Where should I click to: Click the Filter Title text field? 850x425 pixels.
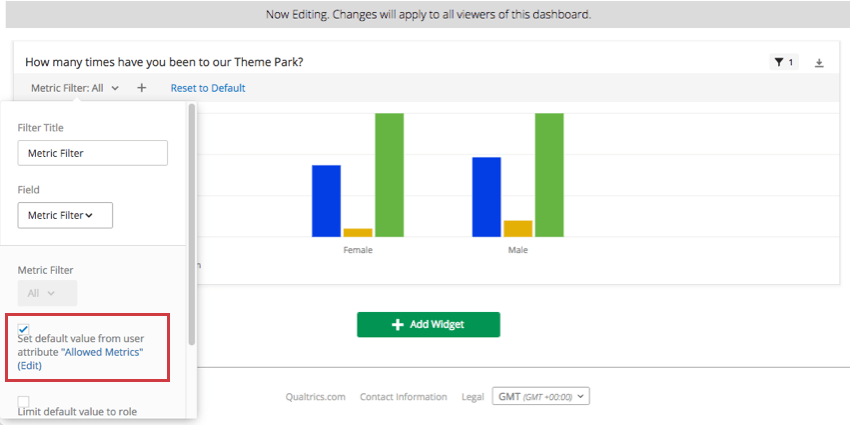click(x=92, y=153)
